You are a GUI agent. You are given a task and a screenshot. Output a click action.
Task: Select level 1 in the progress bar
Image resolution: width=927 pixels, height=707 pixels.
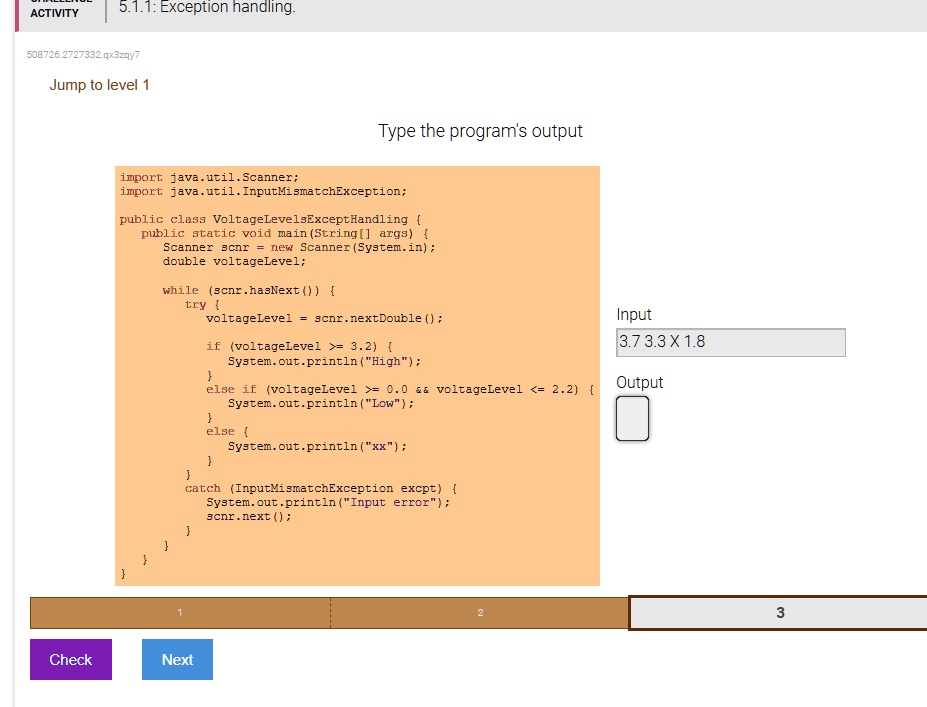180,613
